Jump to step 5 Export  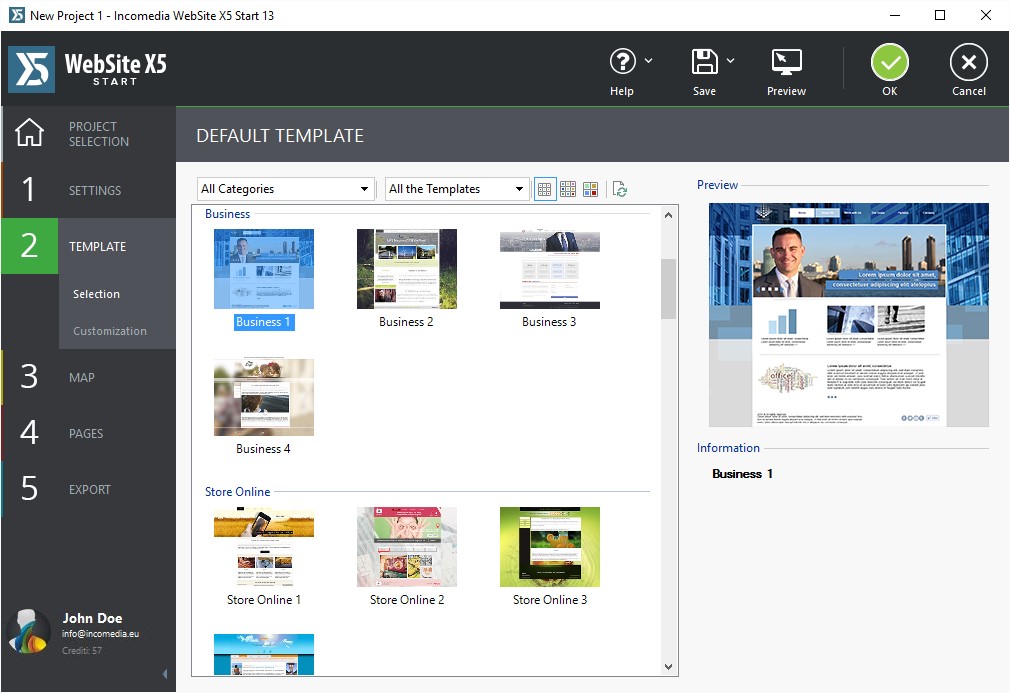pos(90,490)
